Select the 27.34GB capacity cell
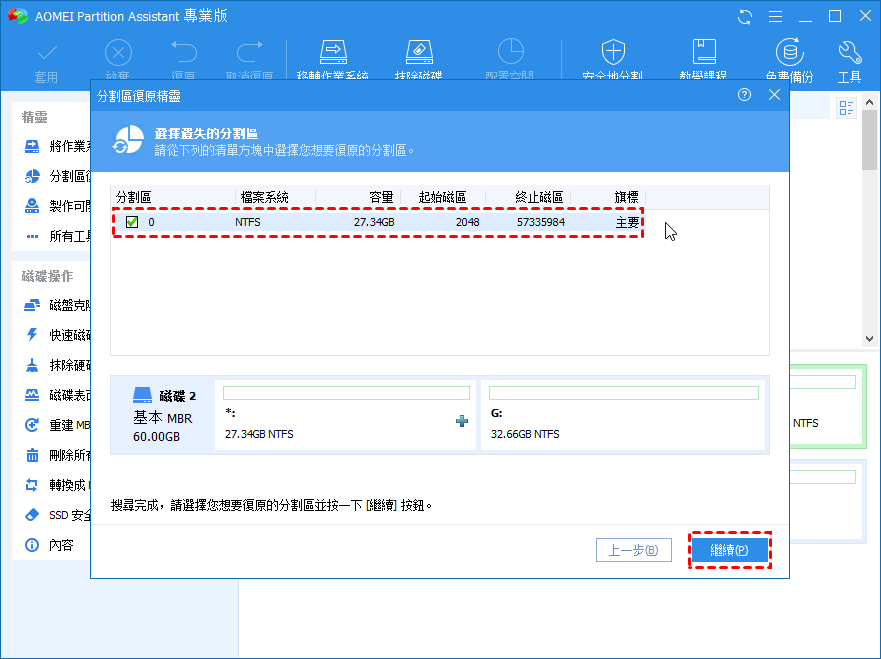This screenshot has width=881, height=659. click(374, 222)
